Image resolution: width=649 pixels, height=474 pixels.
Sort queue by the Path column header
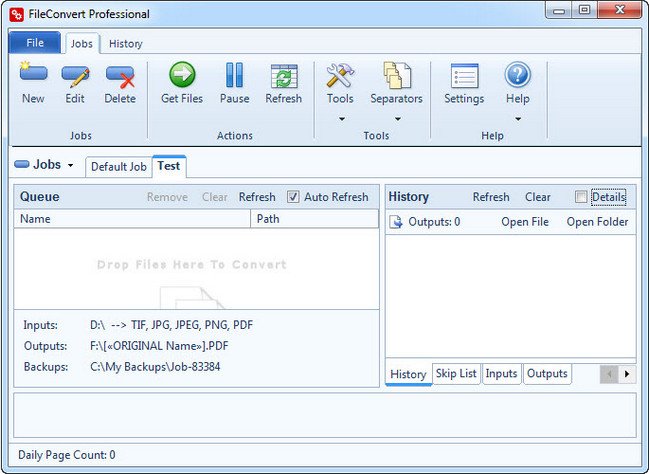tap(315, 219)
